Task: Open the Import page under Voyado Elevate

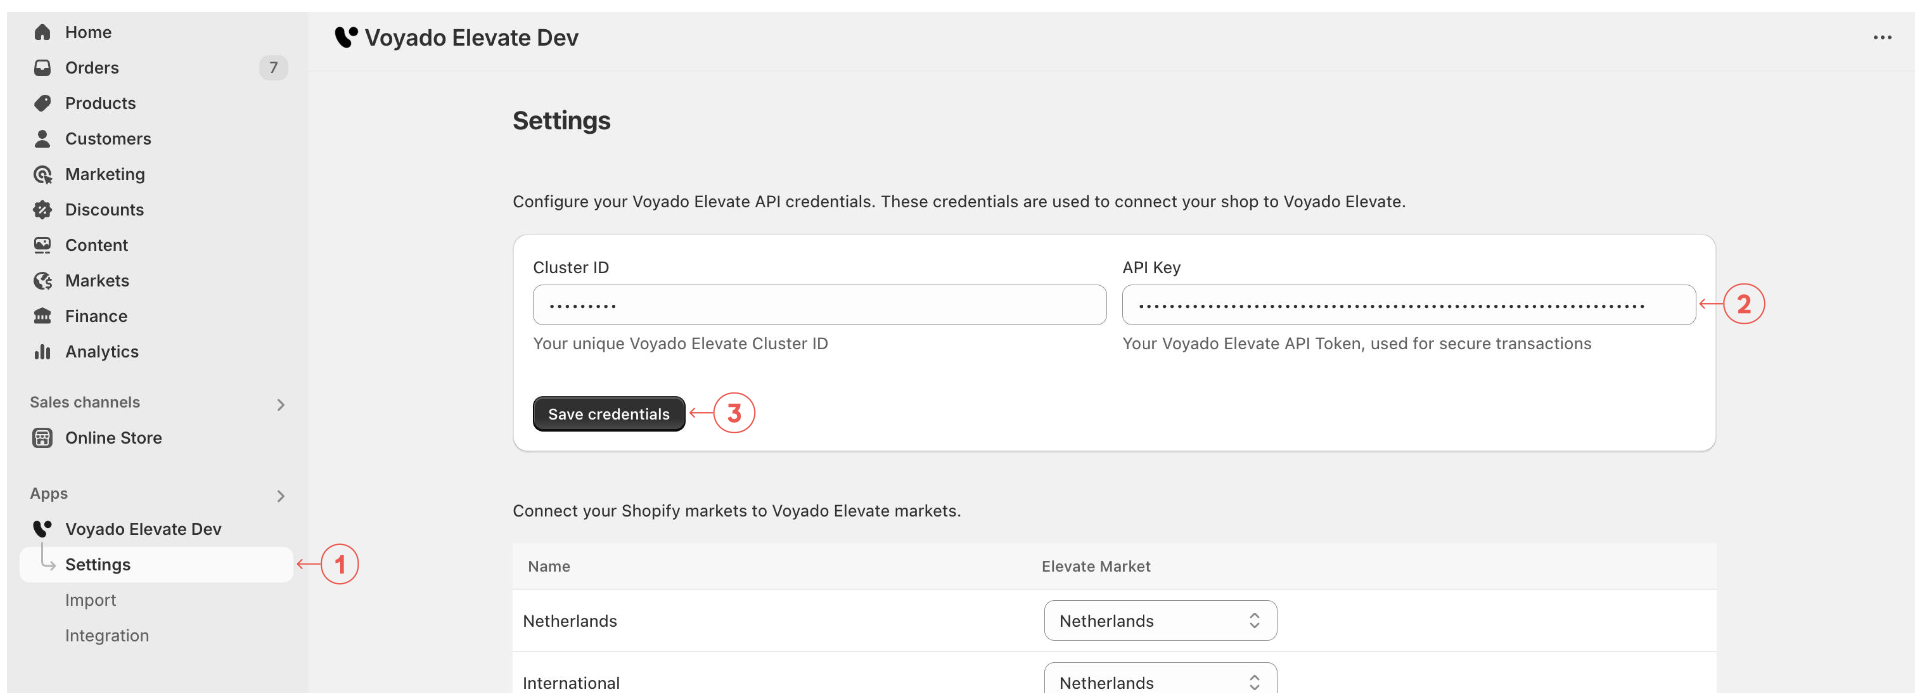Action: point(91,600)
